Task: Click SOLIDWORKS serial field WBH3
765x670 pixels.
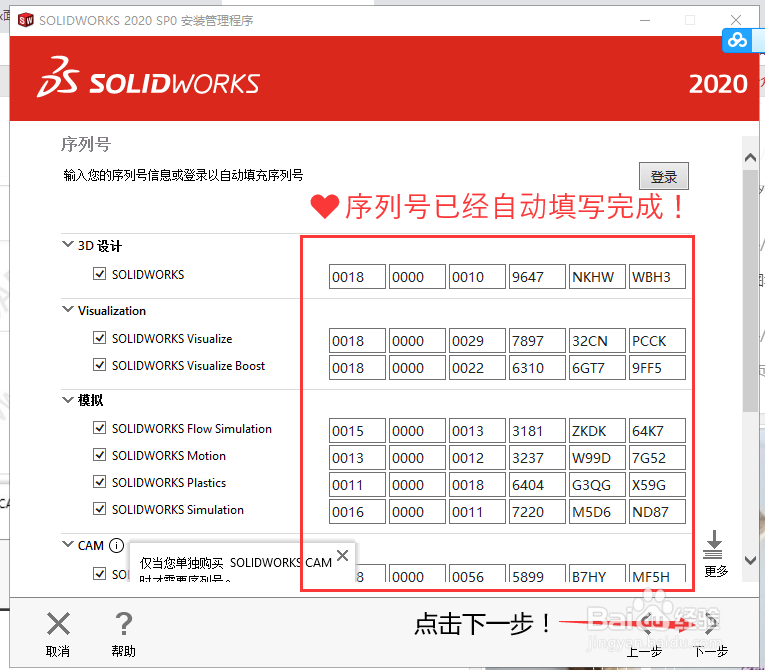Action: pyautogui.click(x=657, y=277)
